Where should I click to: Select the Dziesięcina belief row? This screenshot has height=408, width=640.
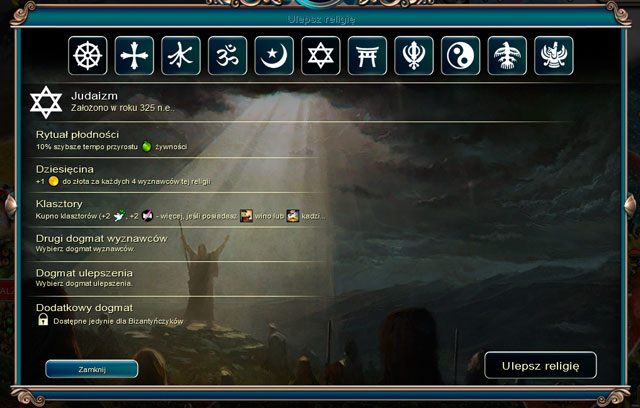178,175
